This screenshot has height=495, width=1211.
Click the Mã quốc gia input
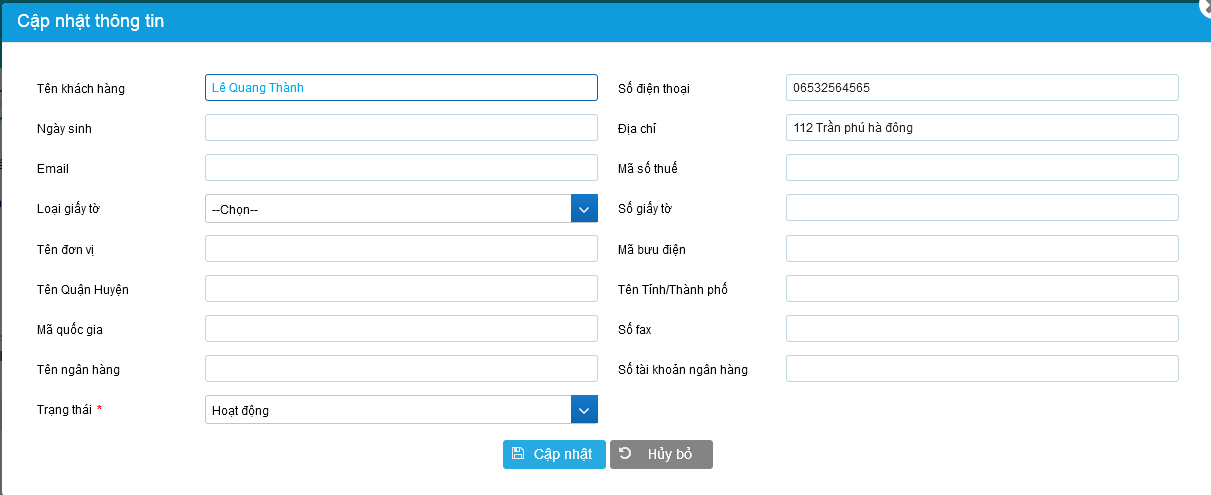[400, 329]
